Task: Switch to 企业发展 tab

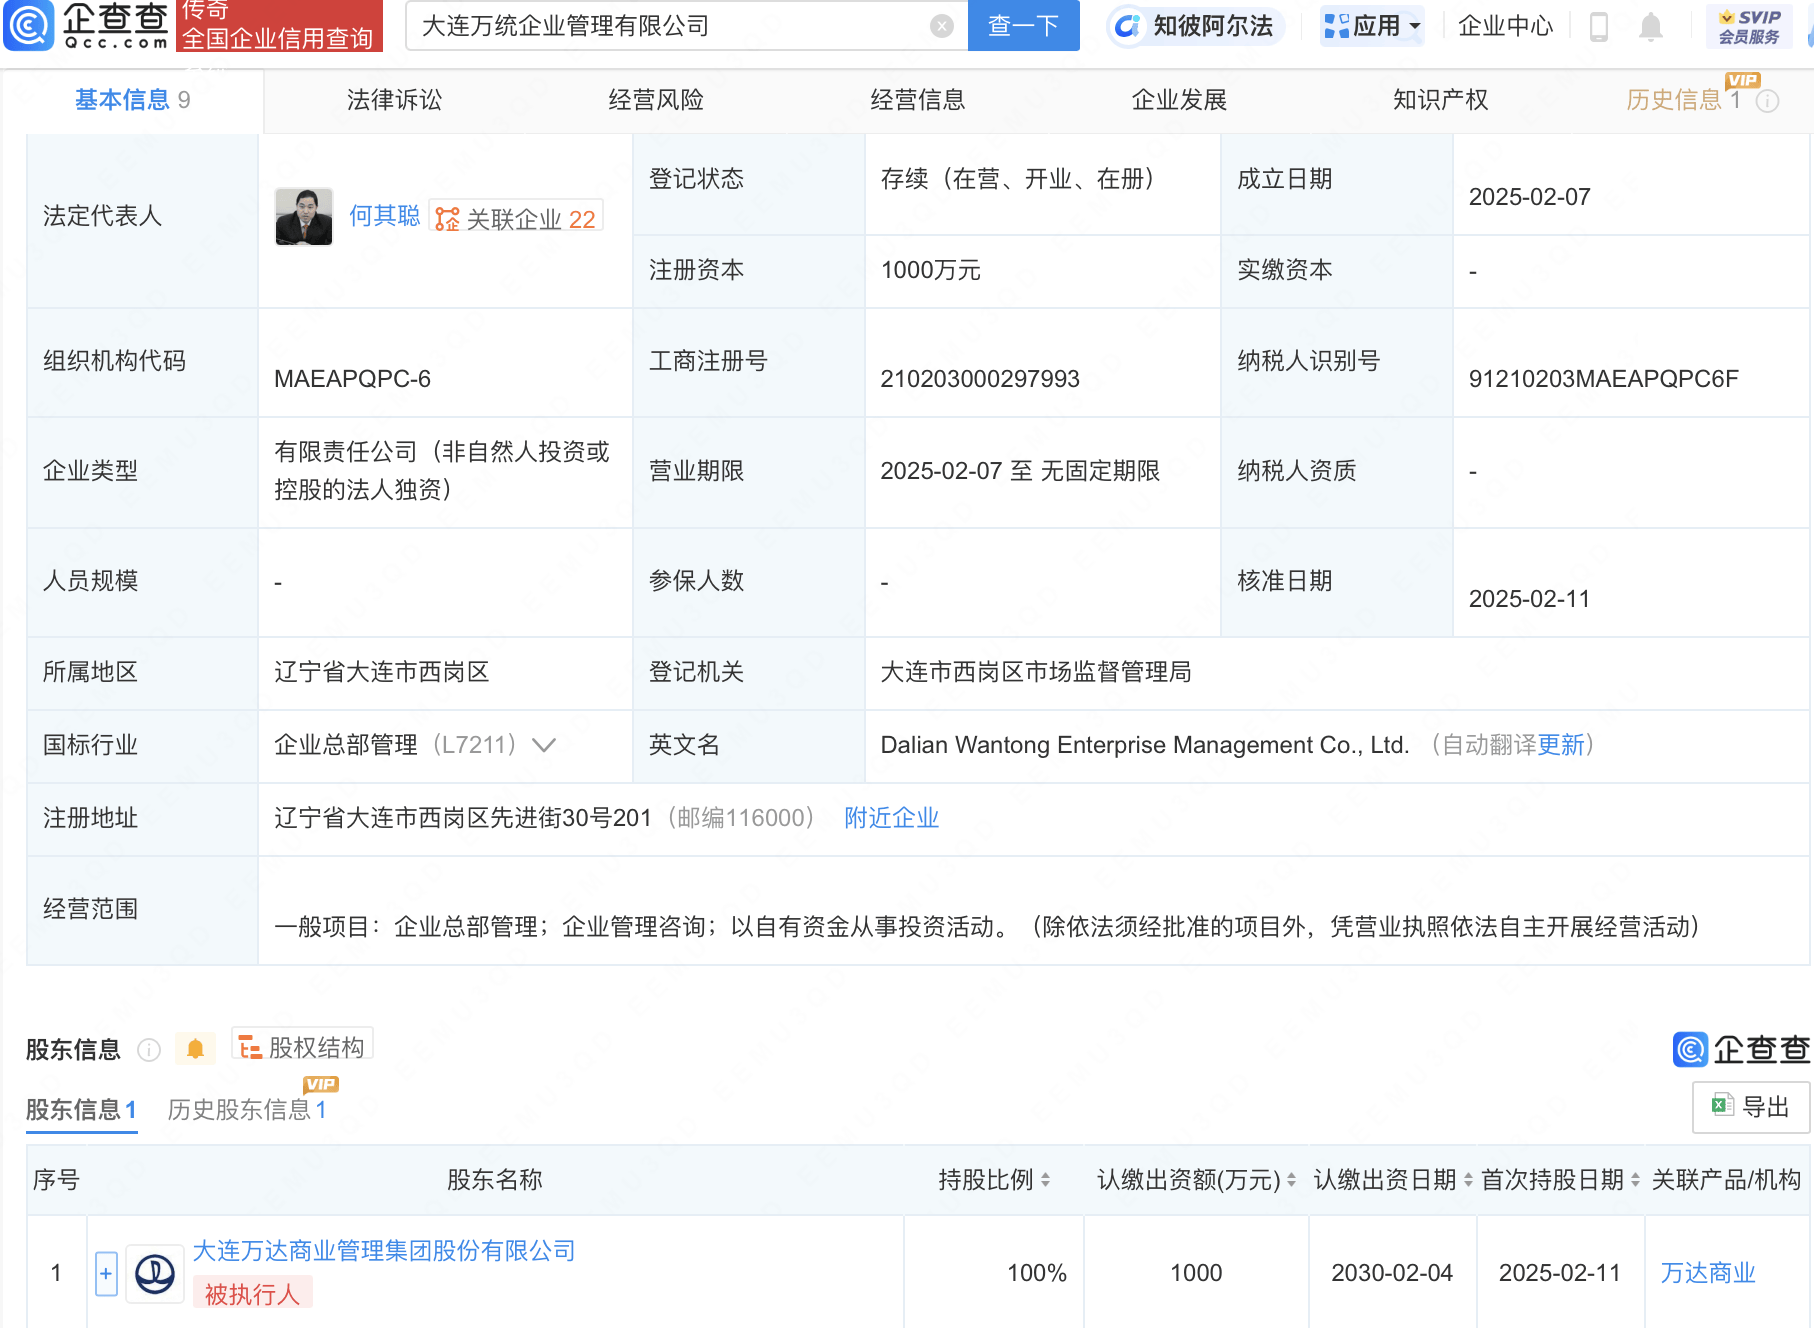Action: click(x=1179, y=100)
